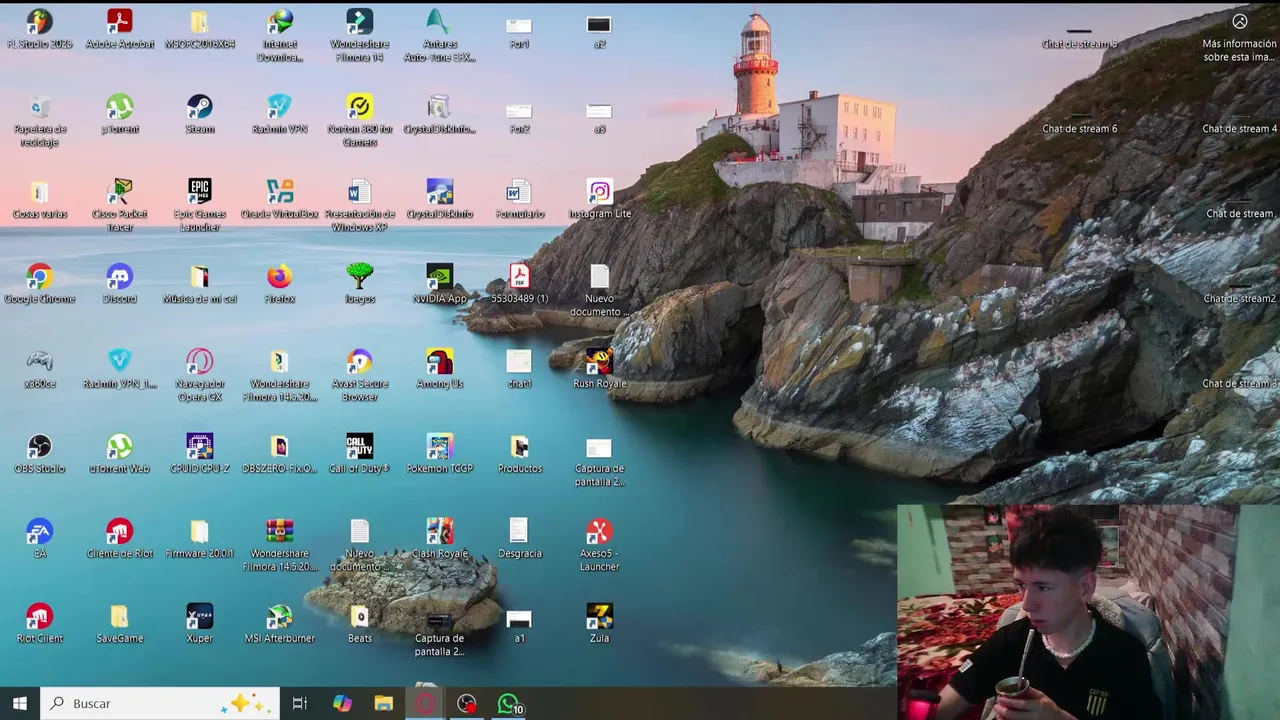This screenshot has height=720, width=1280.
Task: Switch to Opera GX in the taskbar
Action: [426, 703]
